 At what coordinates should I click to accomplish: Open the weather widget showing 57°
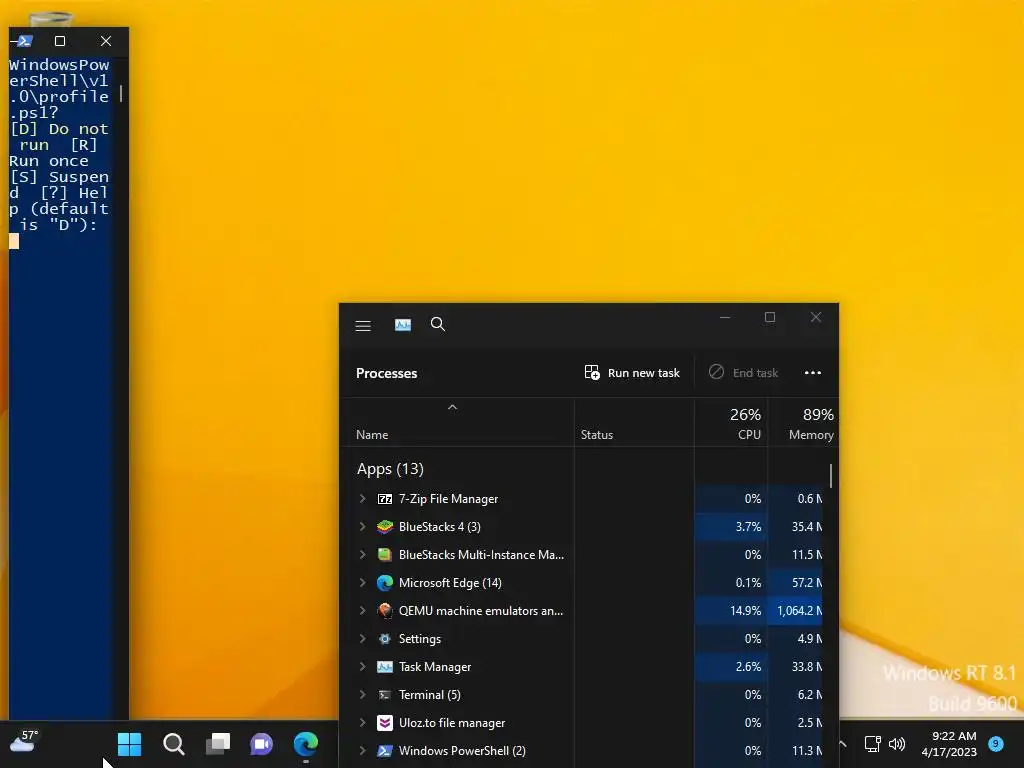(24, 742)
